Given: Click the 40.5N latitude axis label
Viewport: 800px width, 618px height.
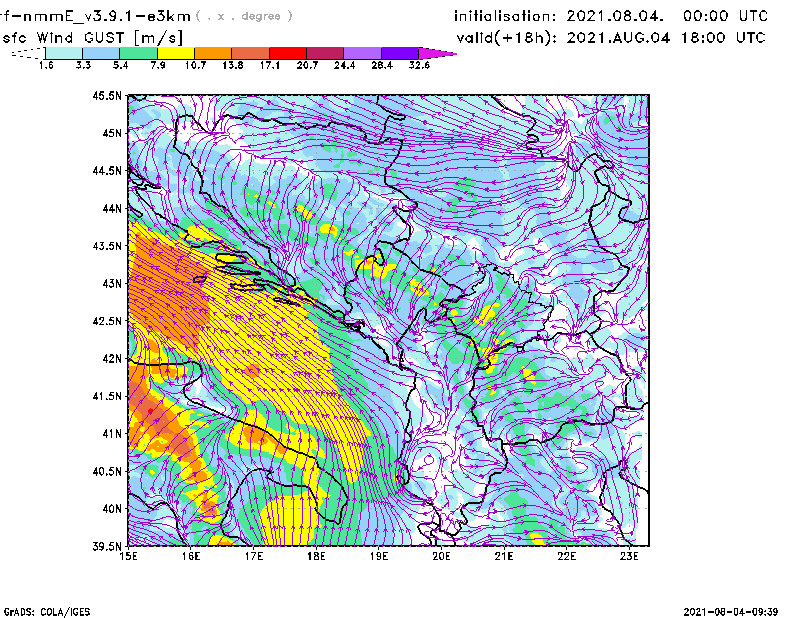Looking at the screenshot, I should [x=107, y=472].
